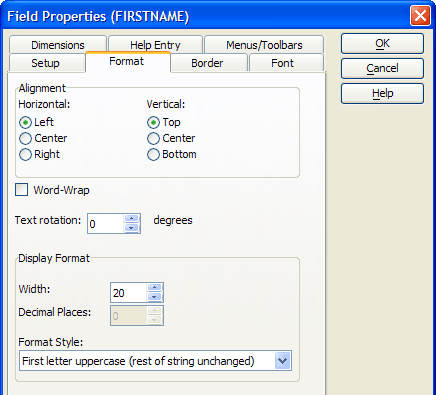
Task: Open the Help Entry tab
Action: tap(155, 45)
